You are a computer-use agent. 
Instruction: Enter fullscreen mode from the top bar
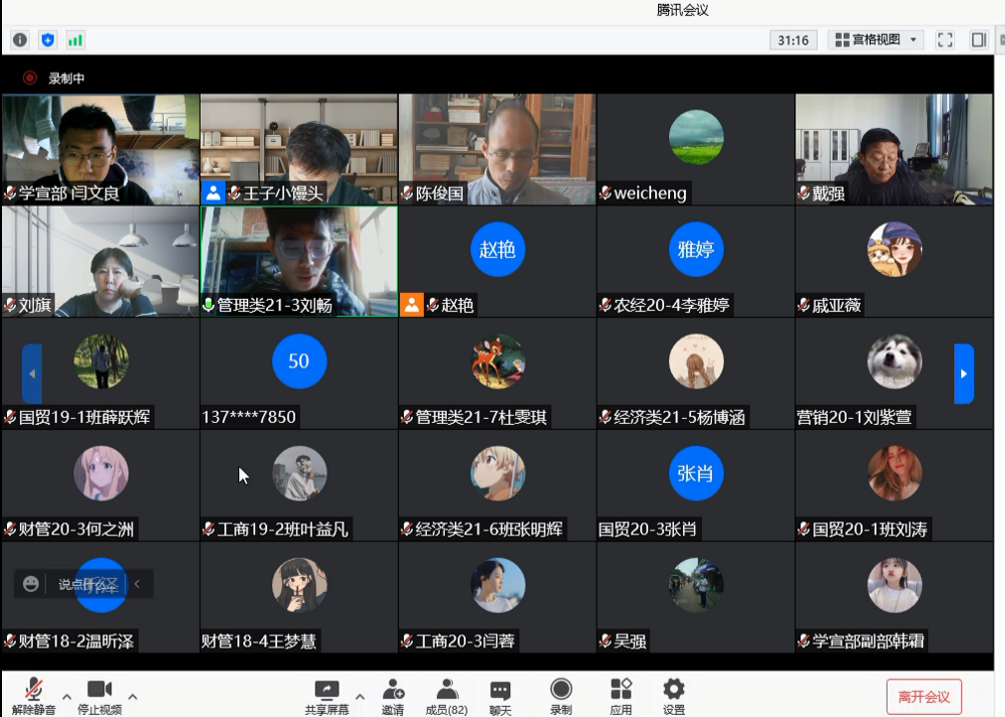(945, 40)
